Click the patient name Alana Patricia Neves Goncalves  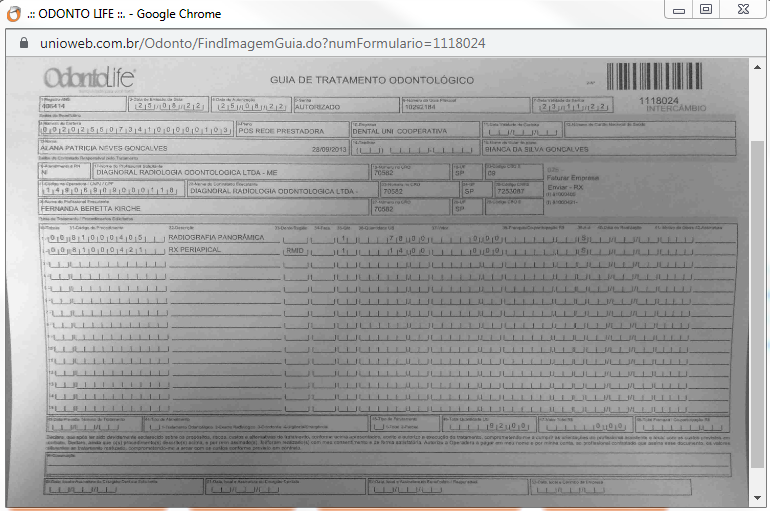click(x=101, y=147)
